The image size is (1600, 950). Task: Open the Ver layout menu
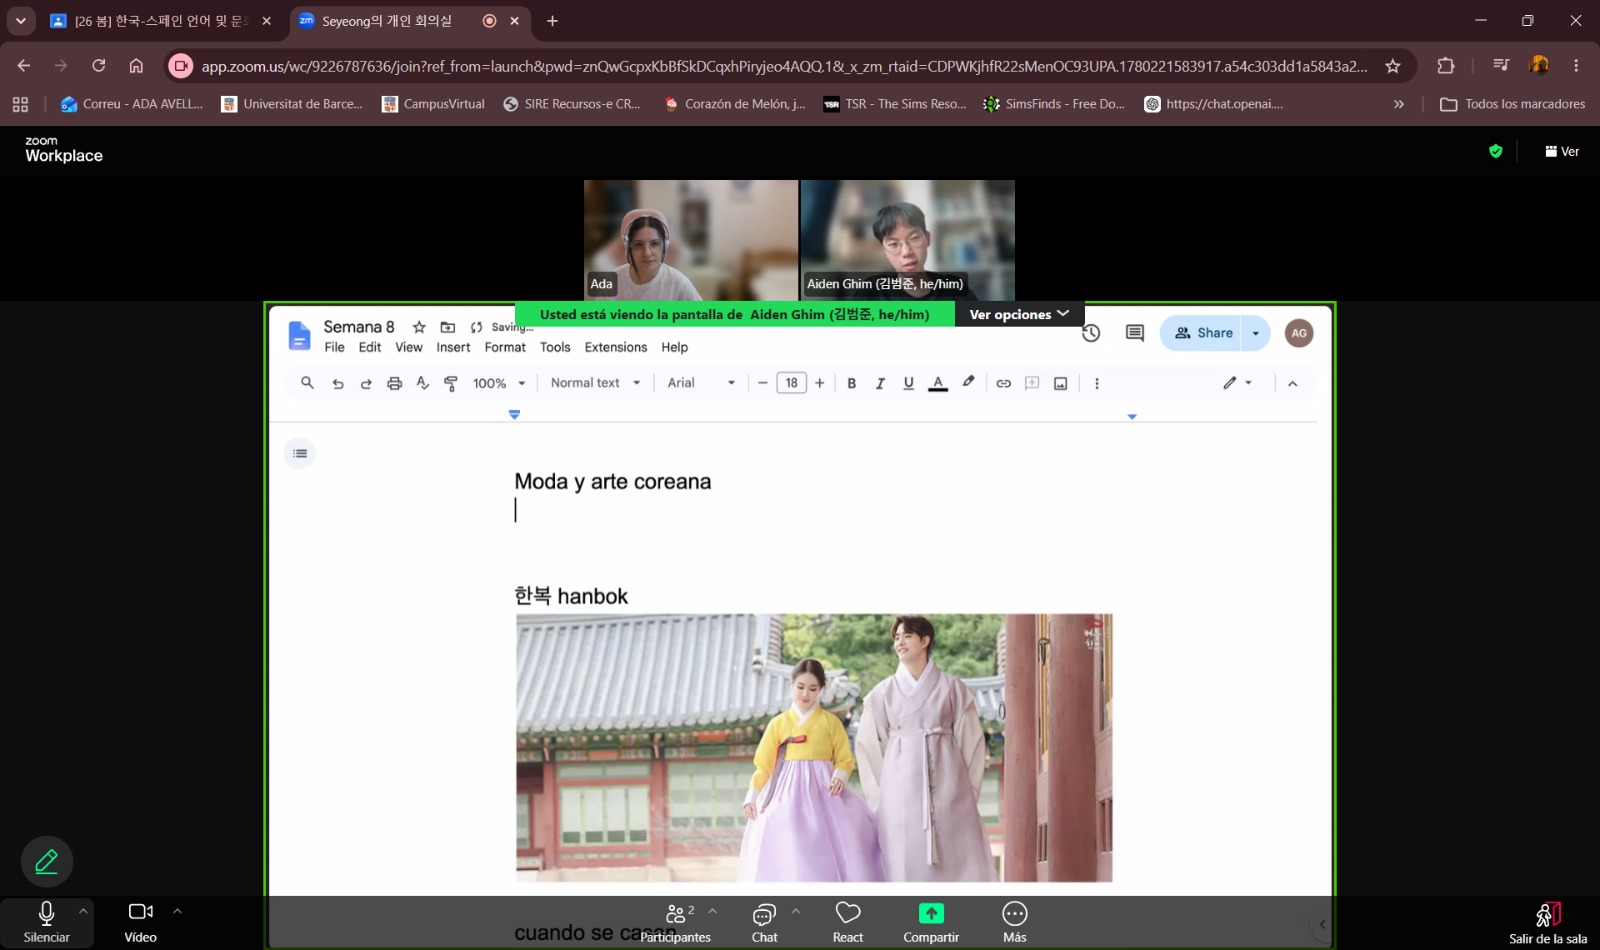(1562, 152)
